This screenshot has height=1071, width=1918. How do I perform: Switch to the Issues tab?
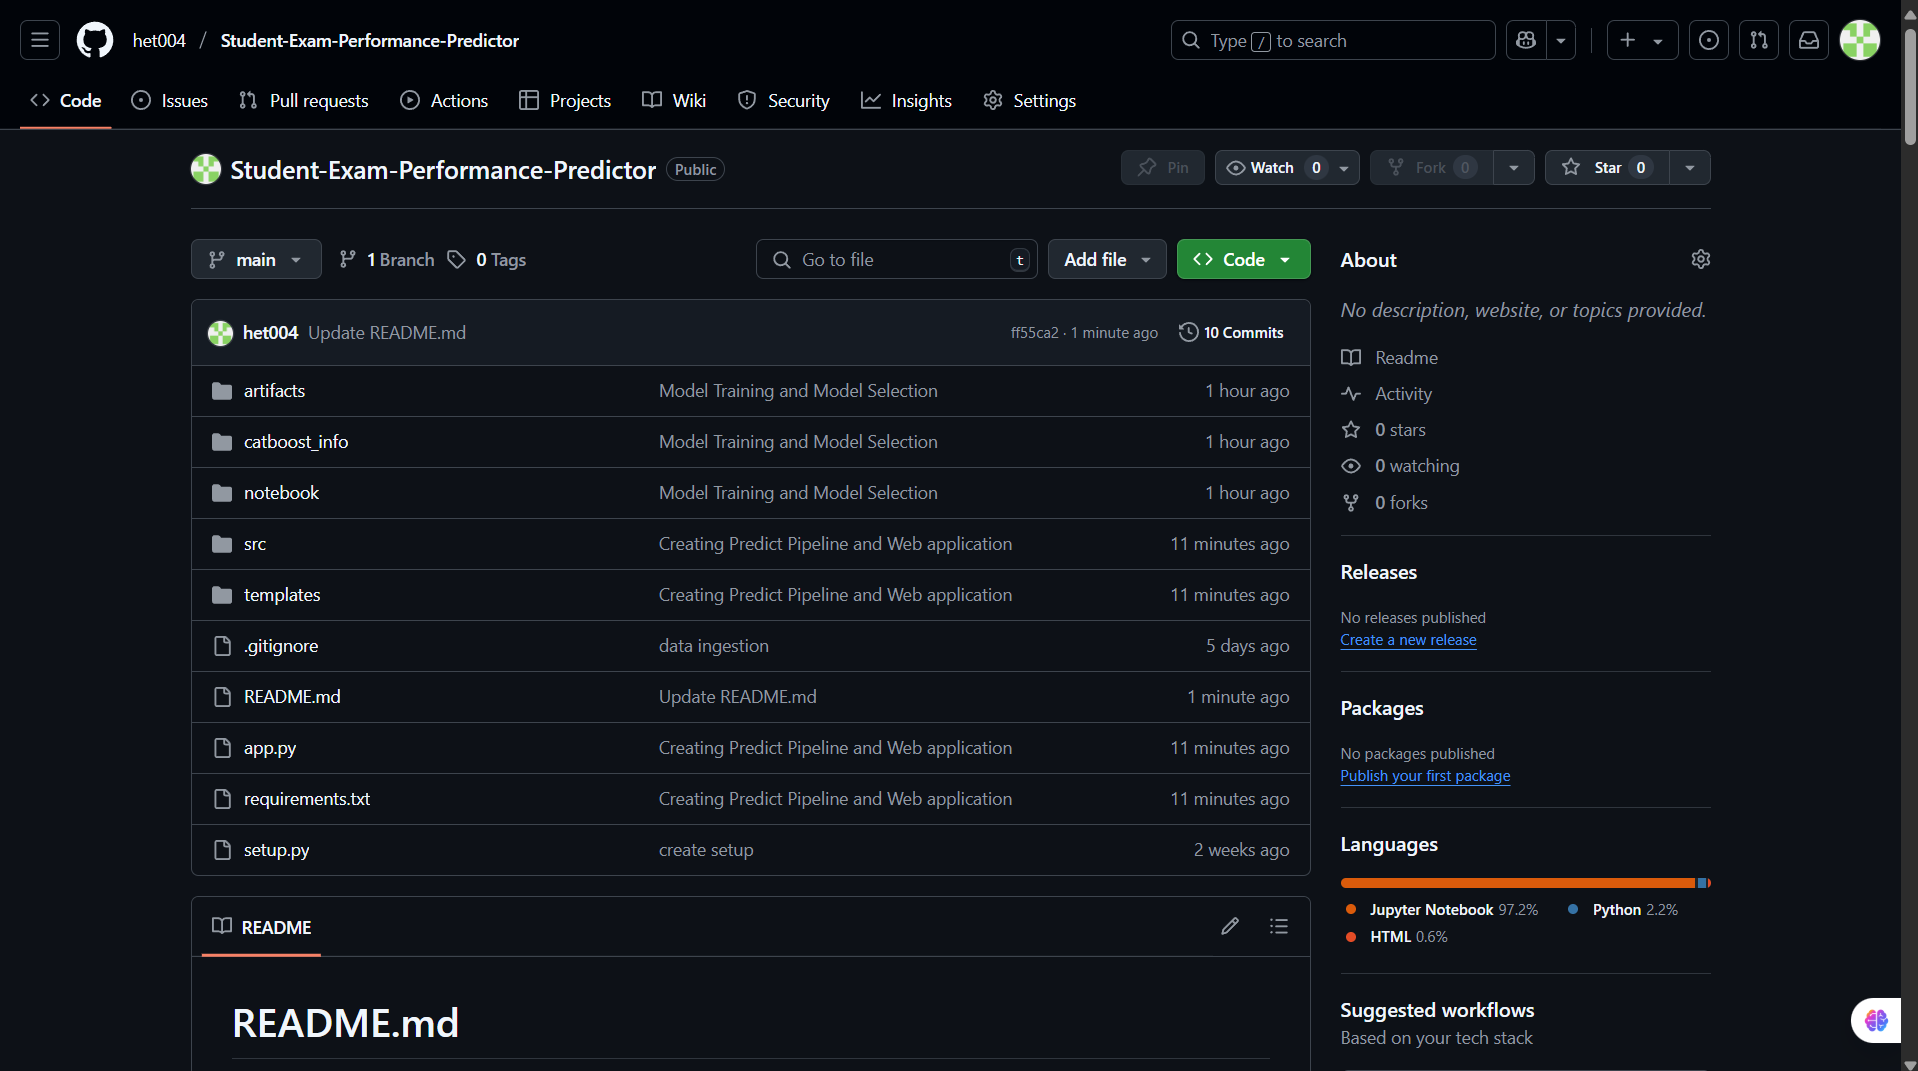(x=170, y=101)
